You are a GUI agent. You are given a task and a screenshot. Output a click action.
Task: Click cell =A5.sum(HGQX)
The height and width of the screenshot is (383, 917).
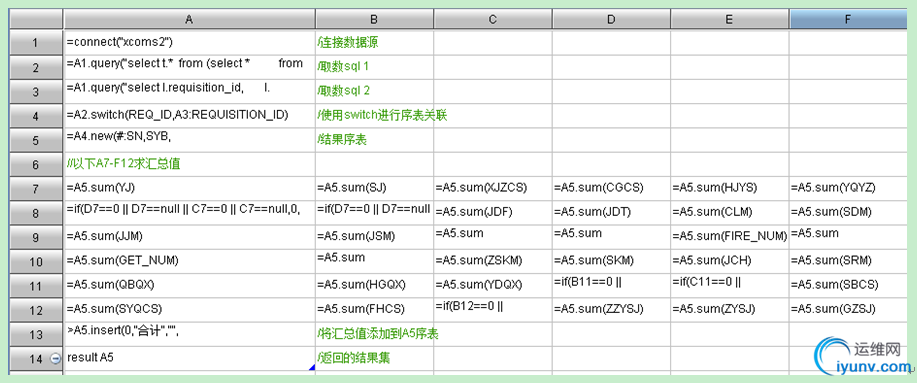pyautogui.click(x=374, y=285)
